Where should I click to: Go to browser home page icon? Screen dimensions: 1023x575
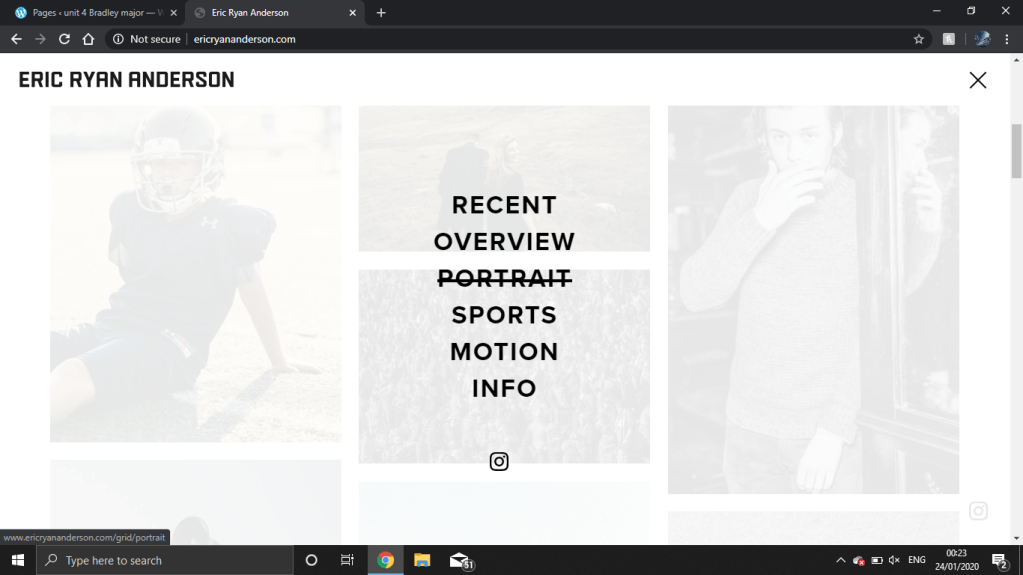(x=88, y=39)
